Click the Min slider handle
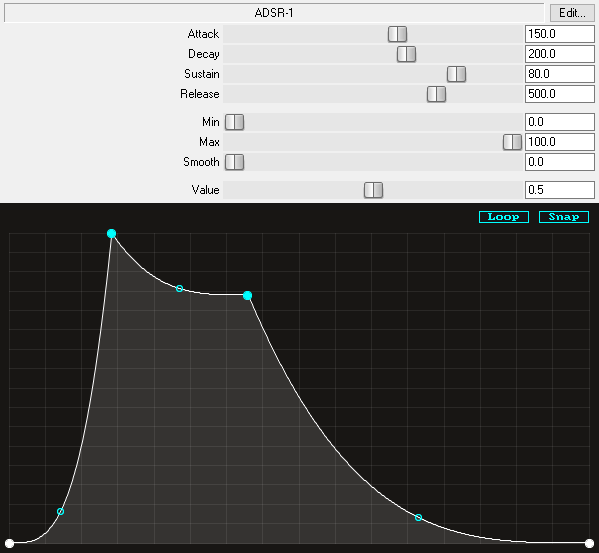This screenshot has width=599, height=553. click(234, 122)
